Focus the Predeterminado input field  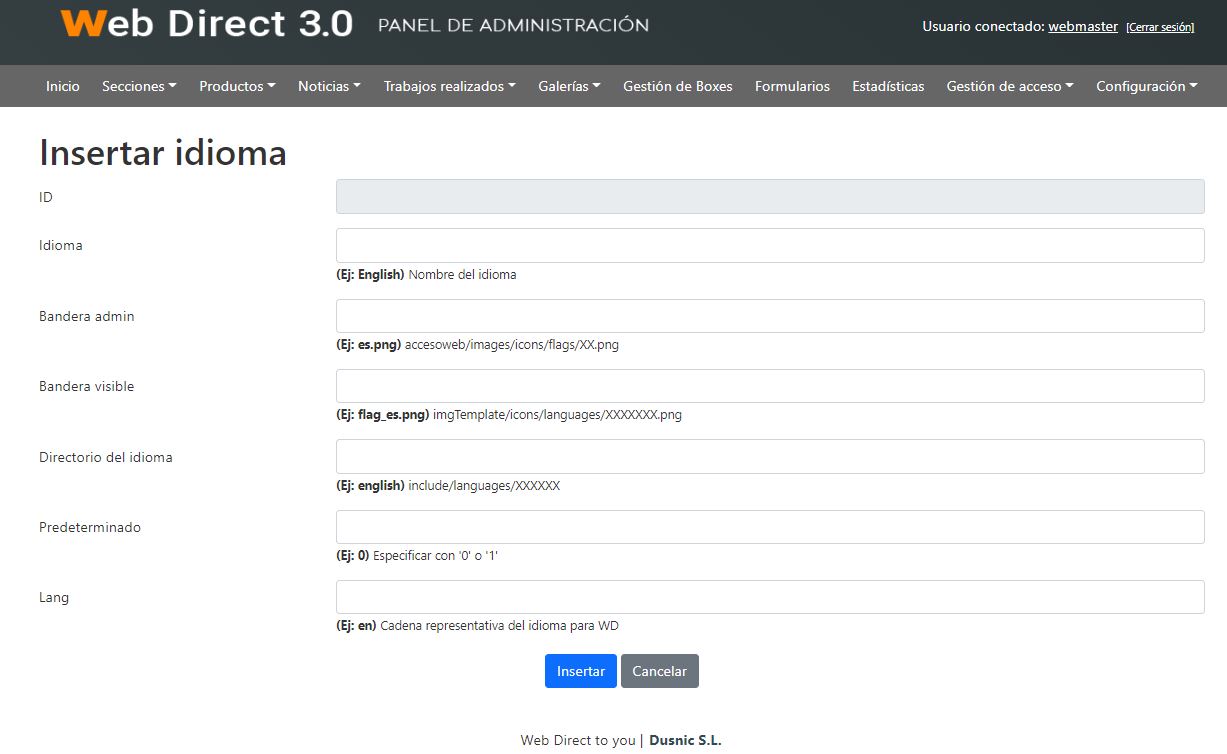(770, 527)
